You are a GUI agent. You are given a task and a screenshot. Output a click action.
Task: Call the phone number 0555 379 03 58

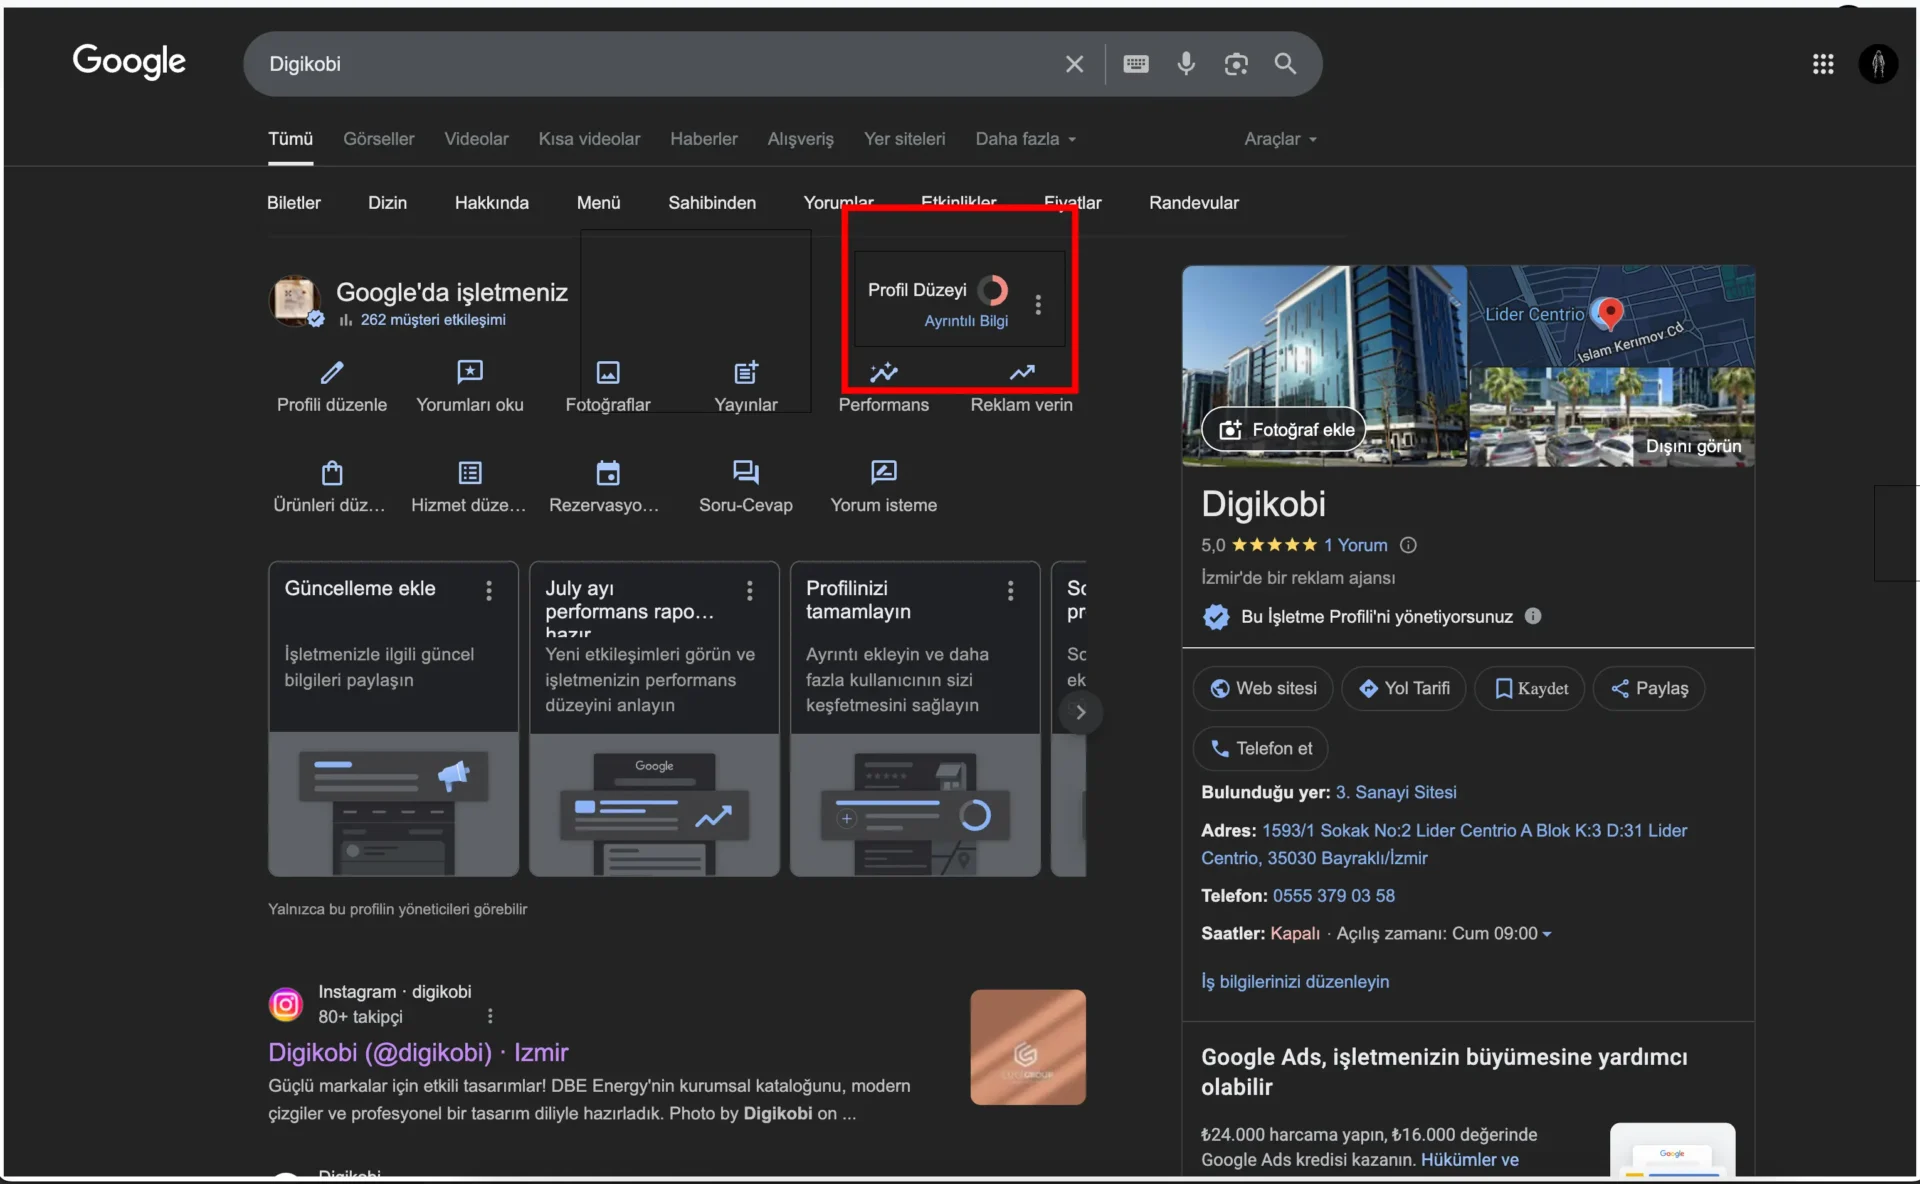tap(1334, 896)
